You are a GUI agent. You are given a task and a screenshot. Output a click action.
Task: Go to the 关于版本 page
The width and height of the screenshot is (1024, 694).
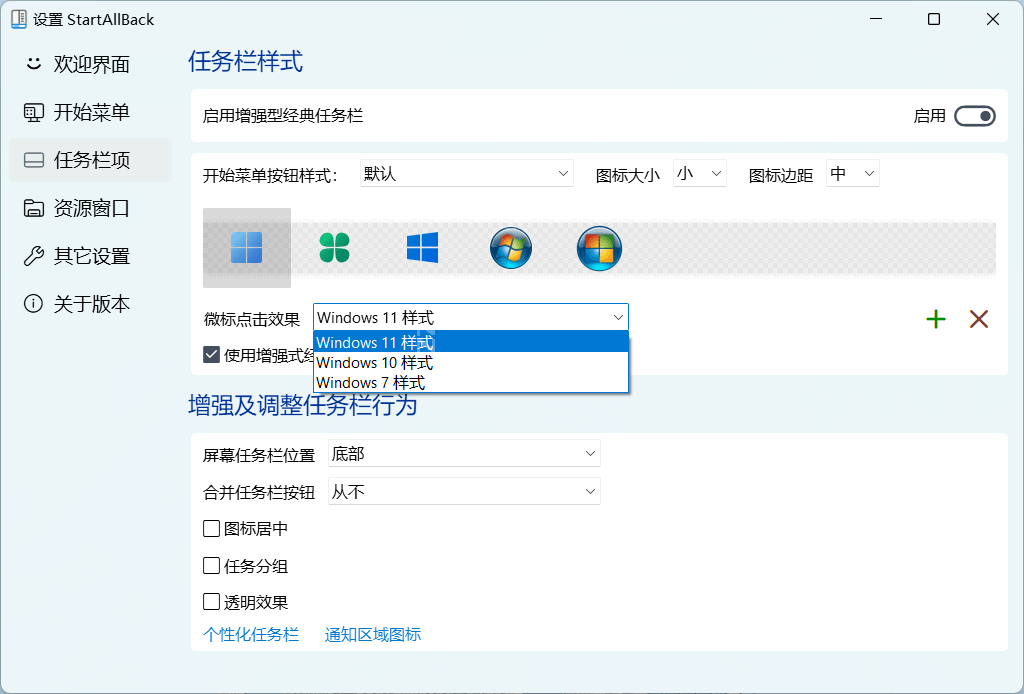coord(91,304)
